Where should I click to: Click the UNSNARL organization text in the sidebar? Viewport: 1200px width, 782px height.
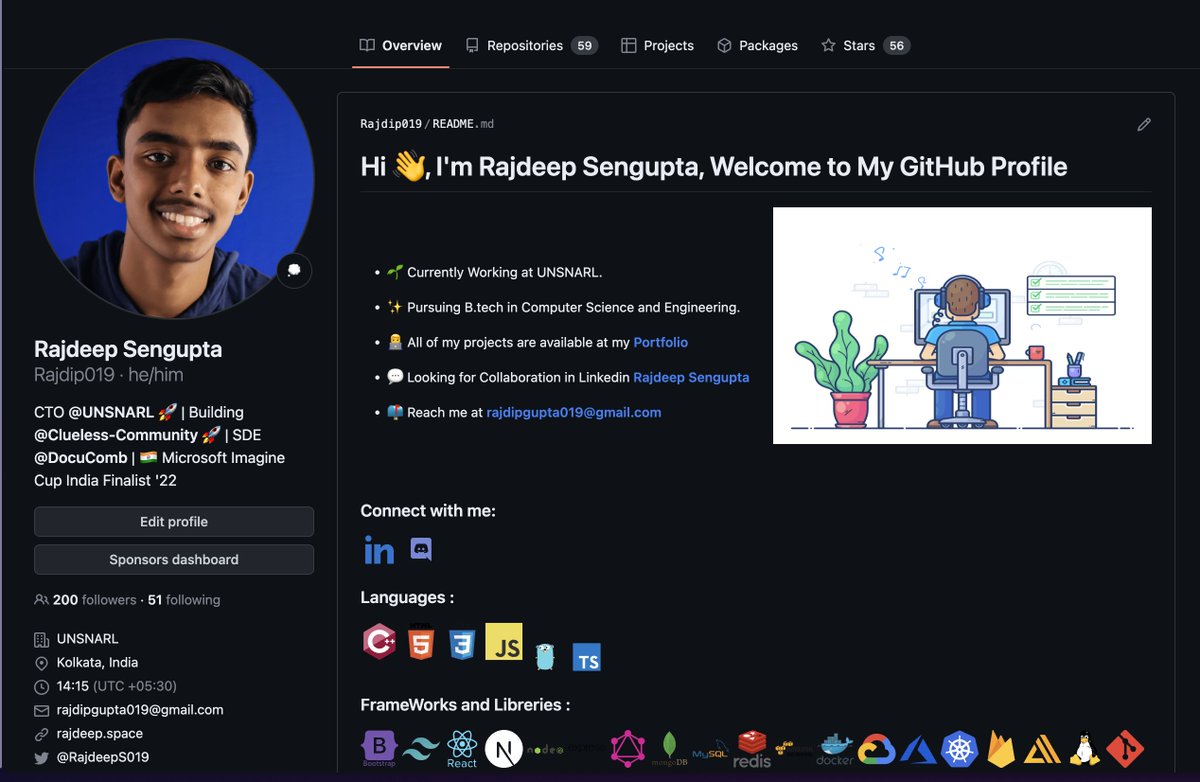pos(88,639)
